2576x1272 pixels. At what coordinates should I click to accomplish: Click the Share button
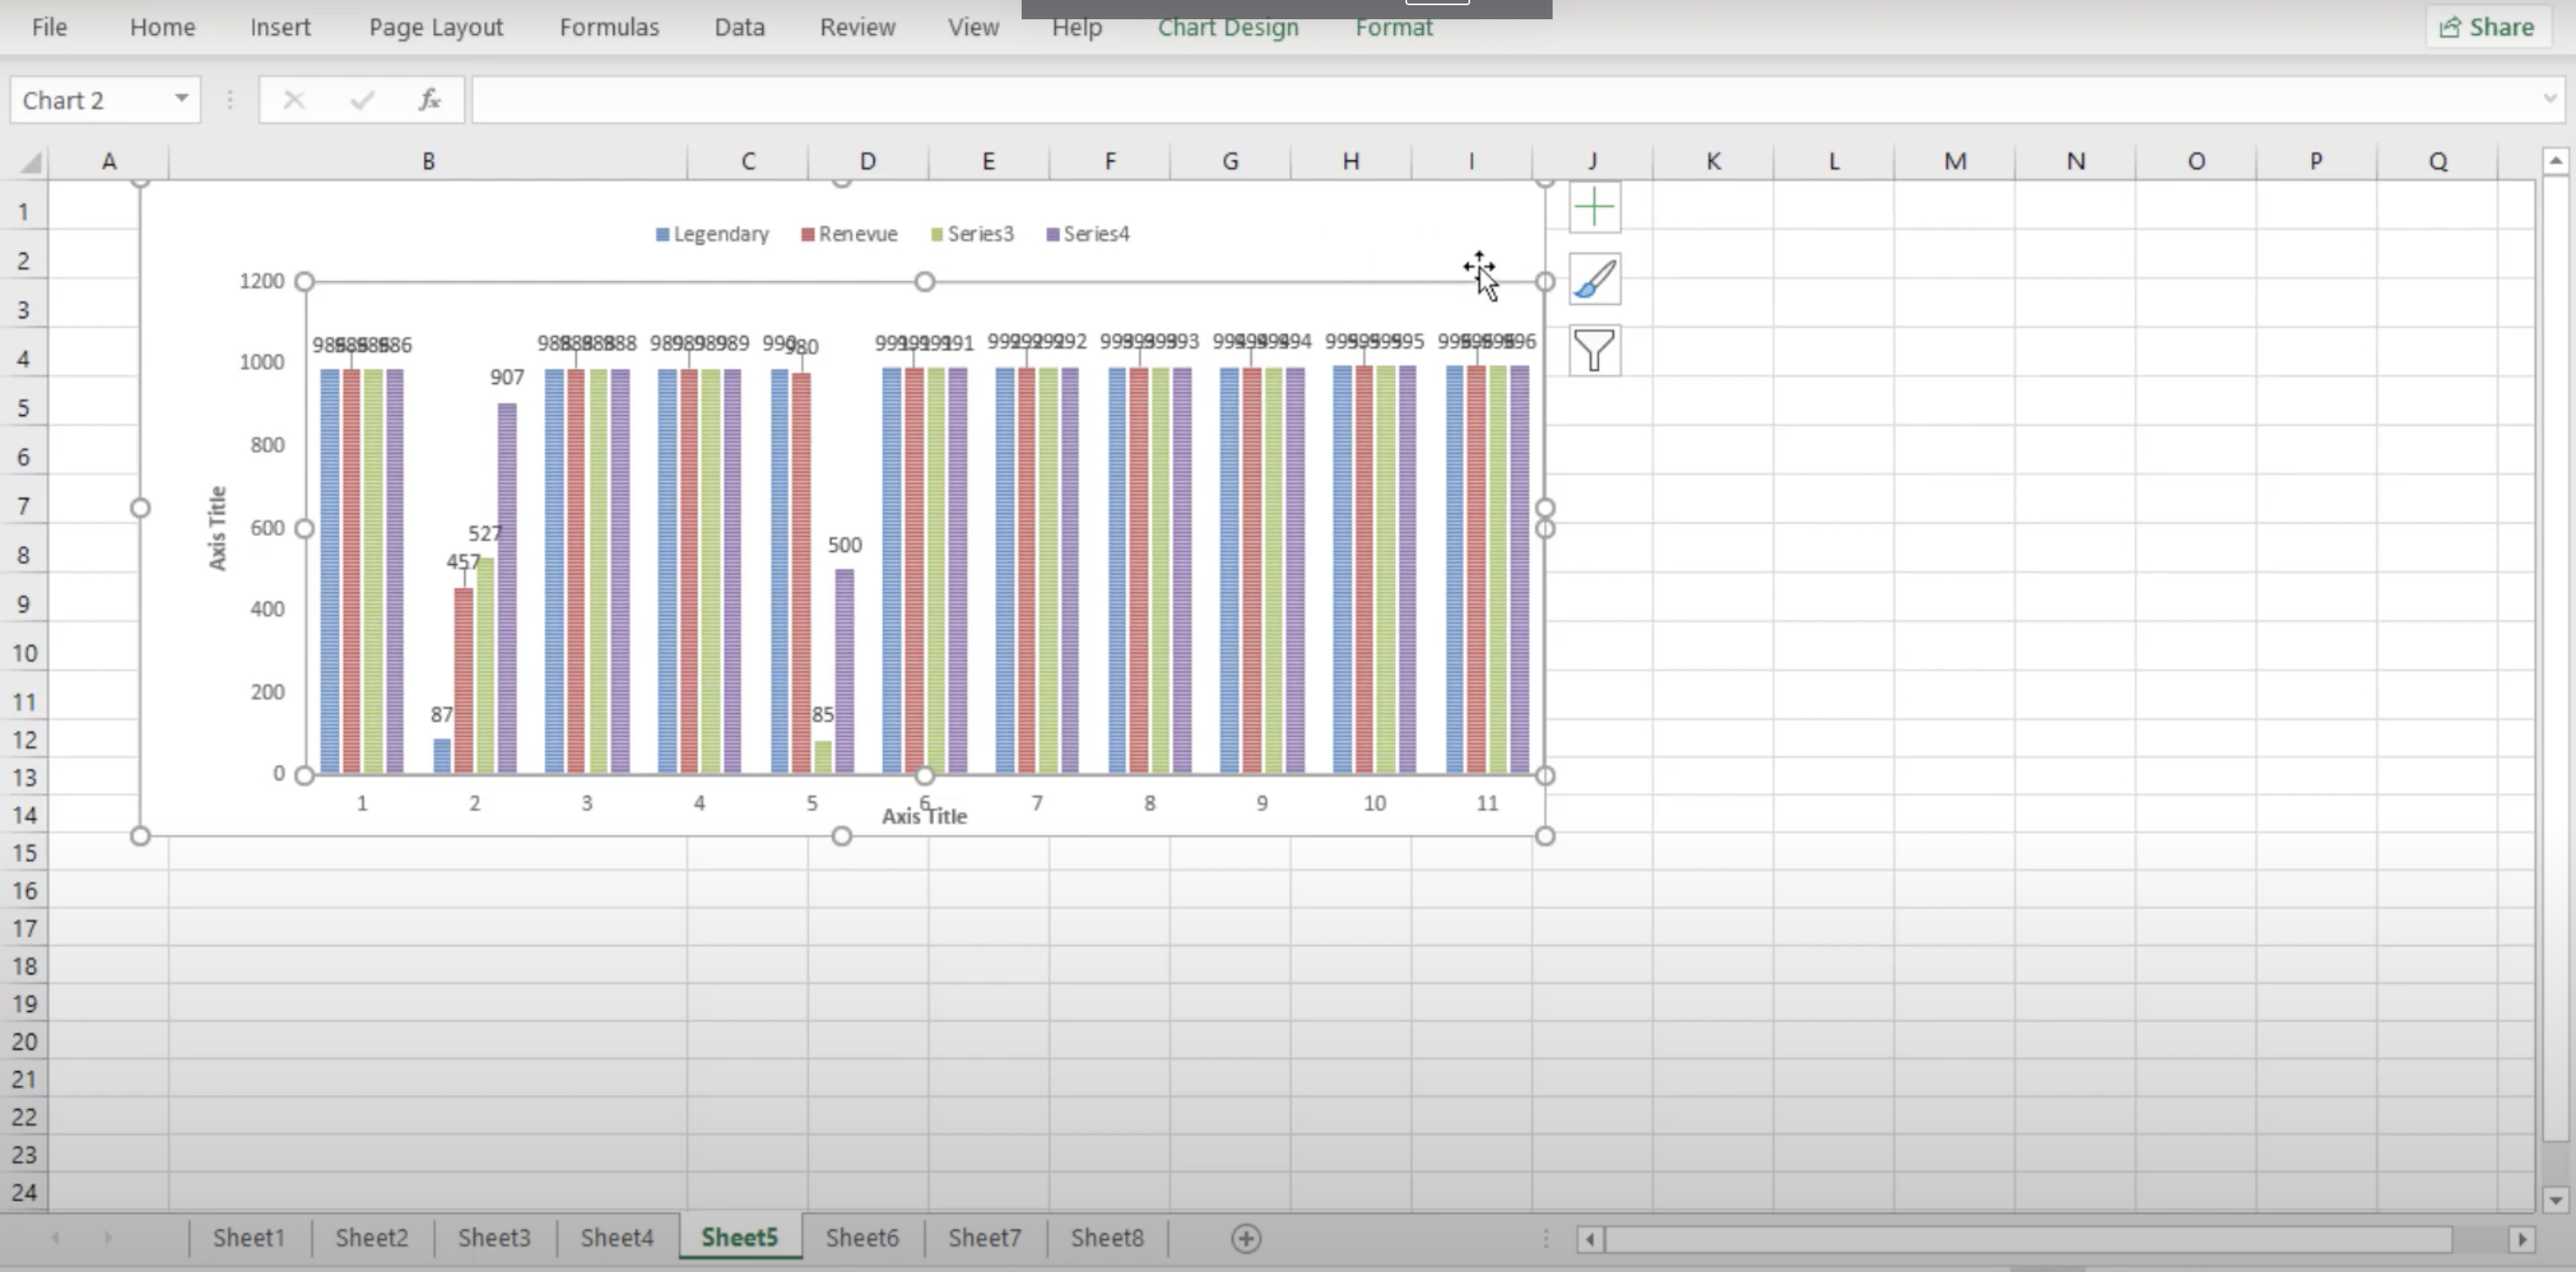pos(2487,27)
